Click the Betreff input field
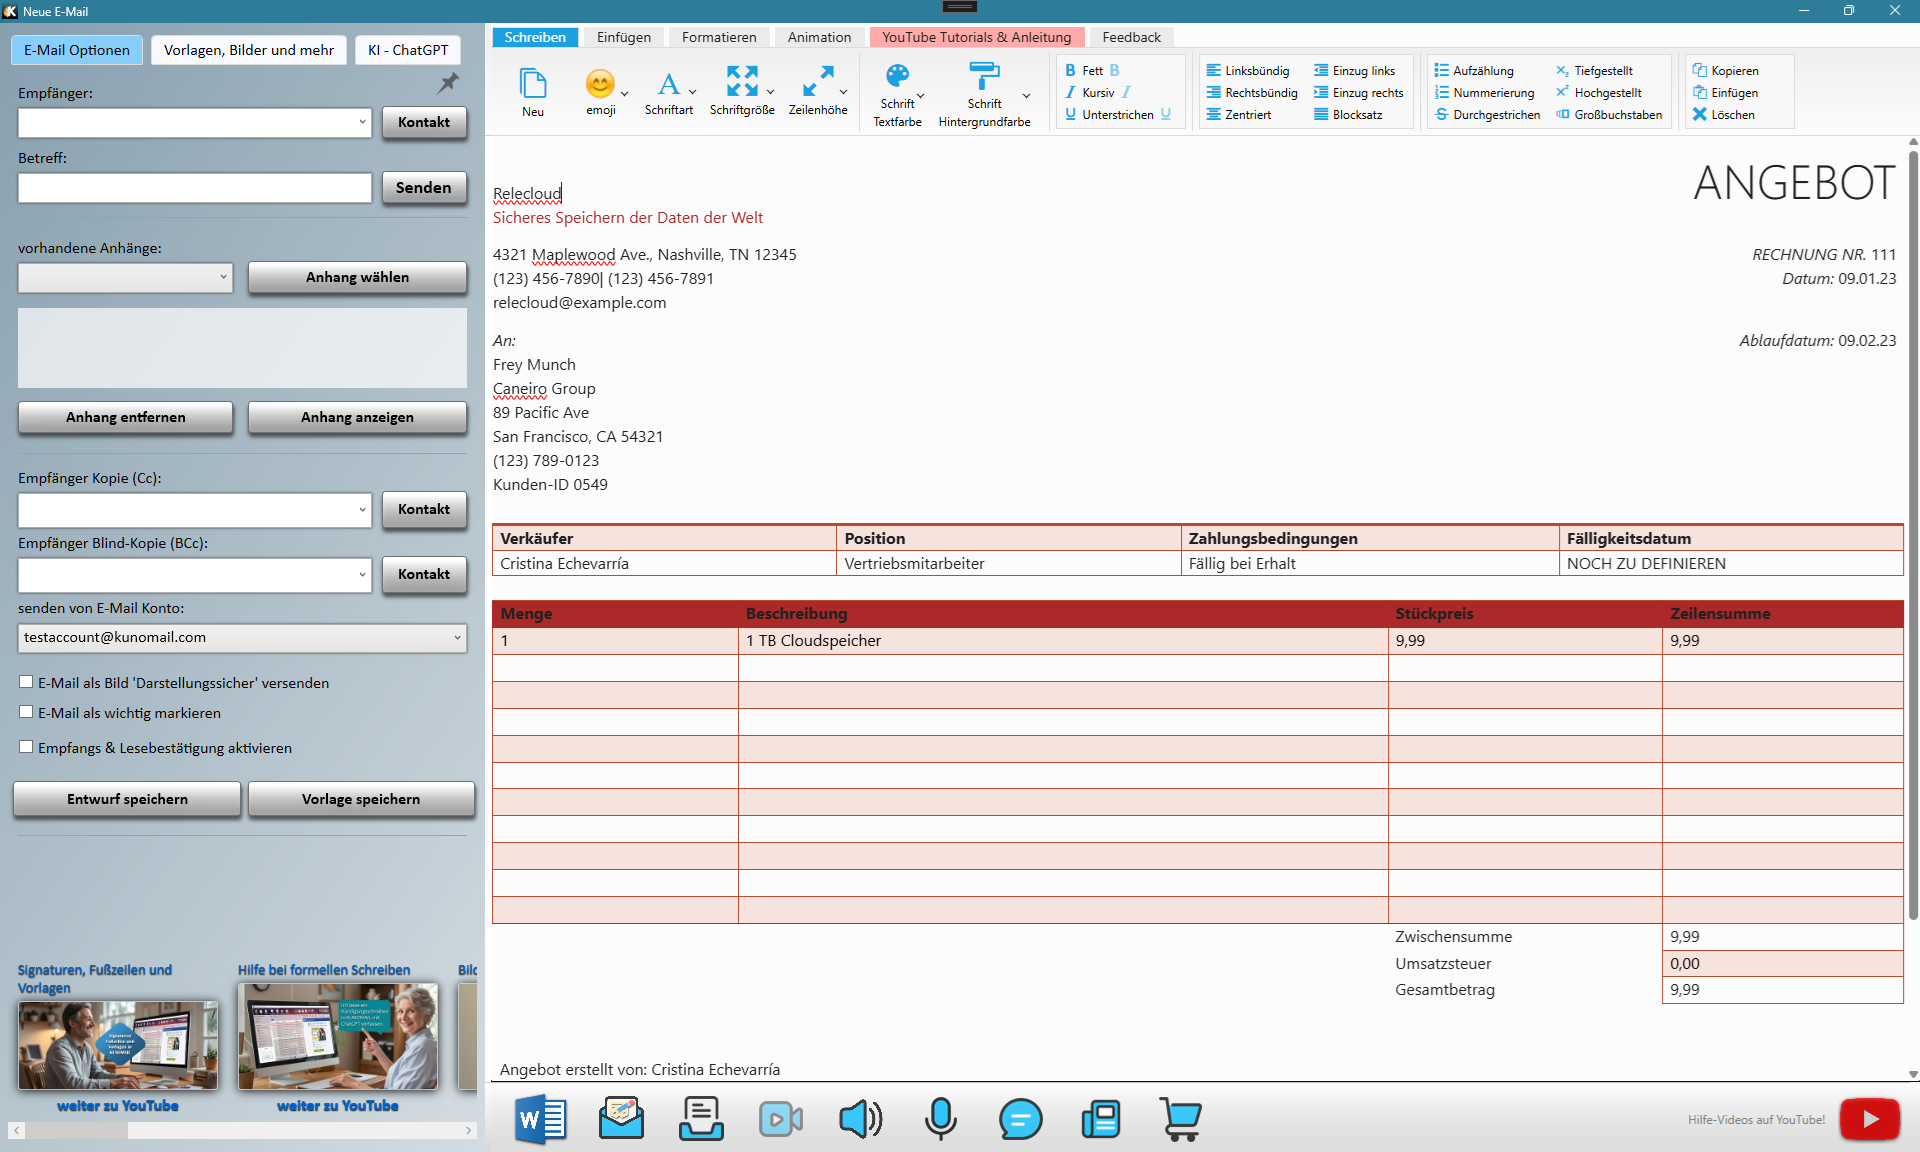Image resolution: width=1920 pixels, height=1152 pixels. click(195, 187)
